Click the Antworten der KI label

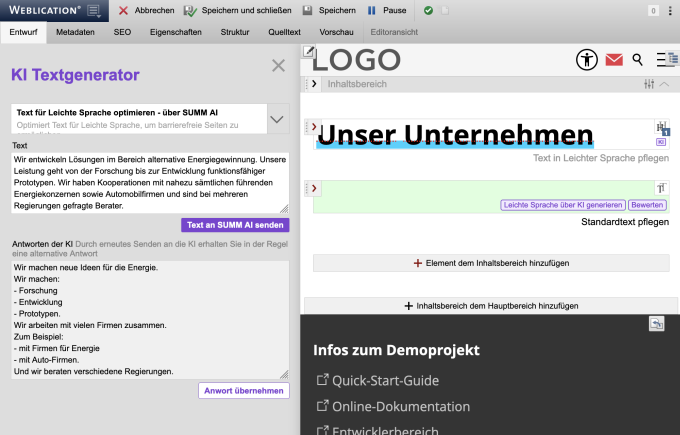pos(42,244)
